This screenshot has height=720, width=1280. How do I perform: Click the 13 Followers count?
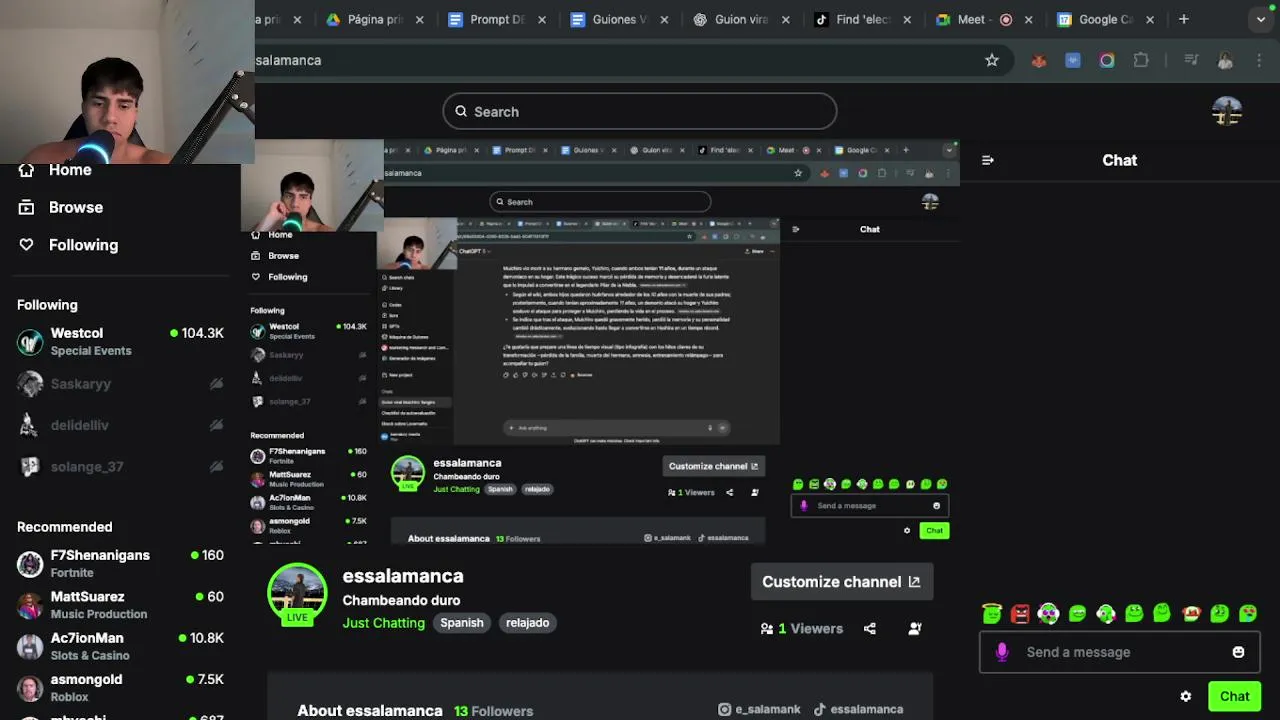[x=493, y=711]
